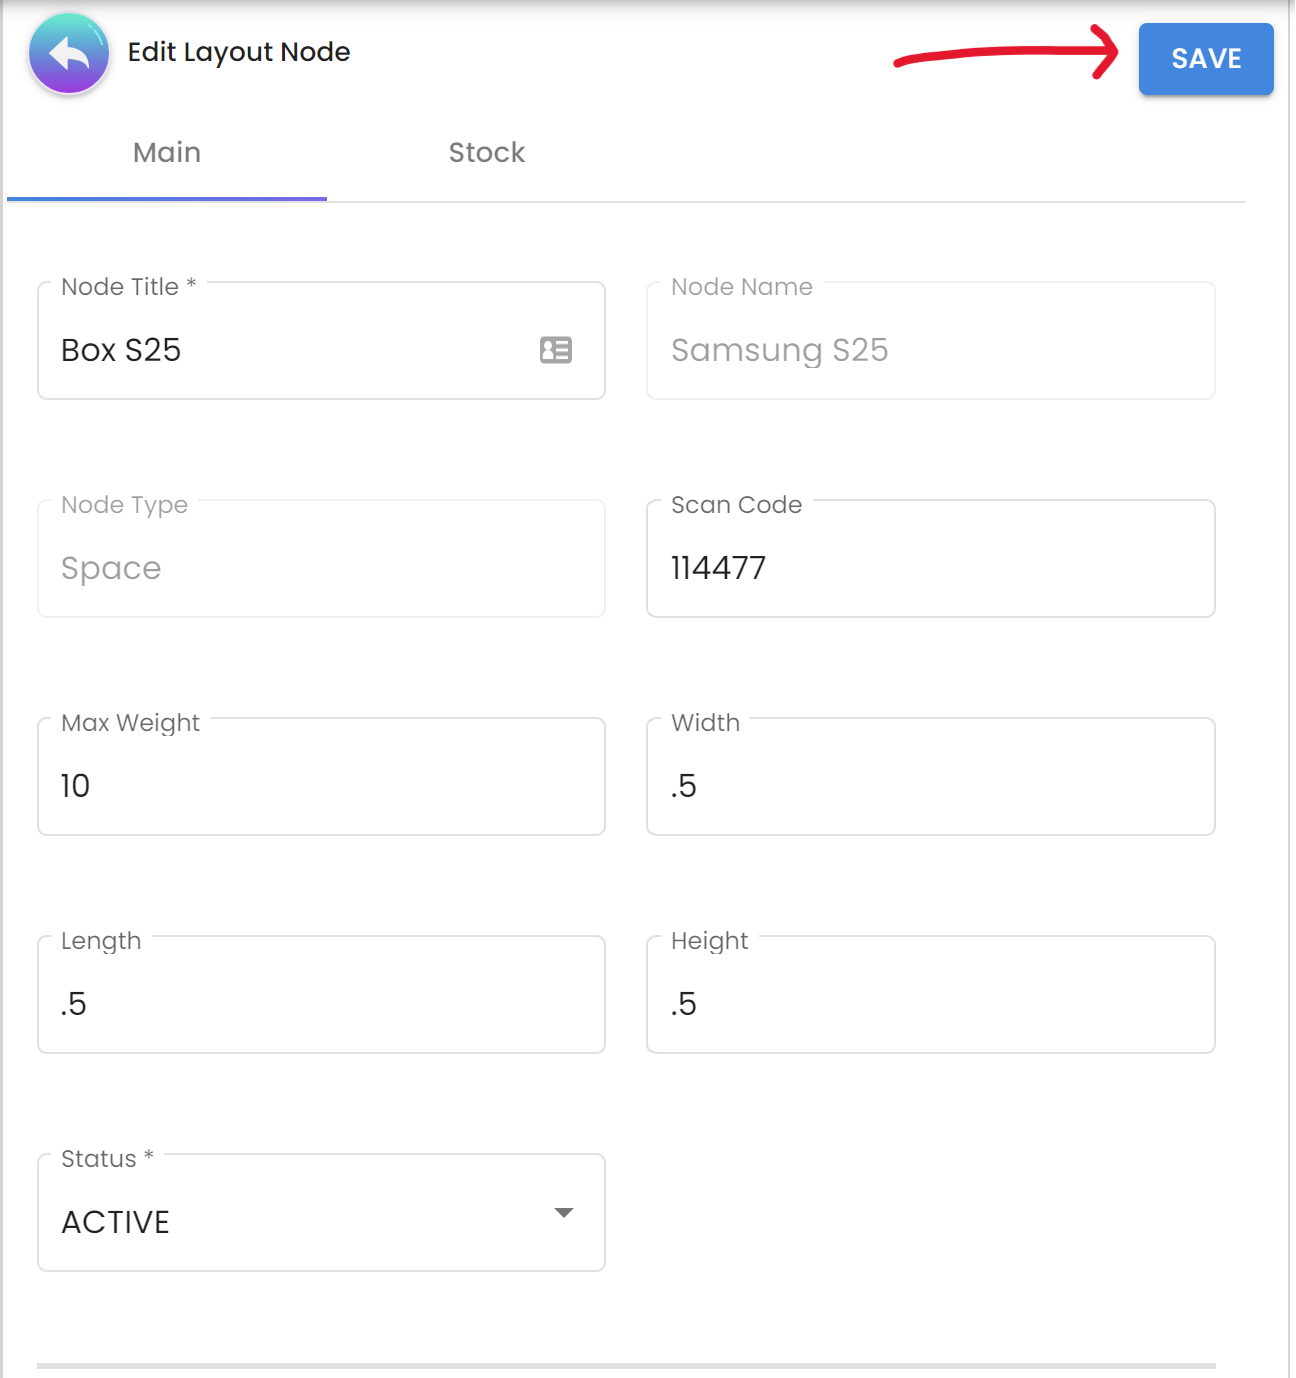Click the disabled Node Name field
The width and height of the screenshot is (1296, 1378).
(x=930, y=350)
